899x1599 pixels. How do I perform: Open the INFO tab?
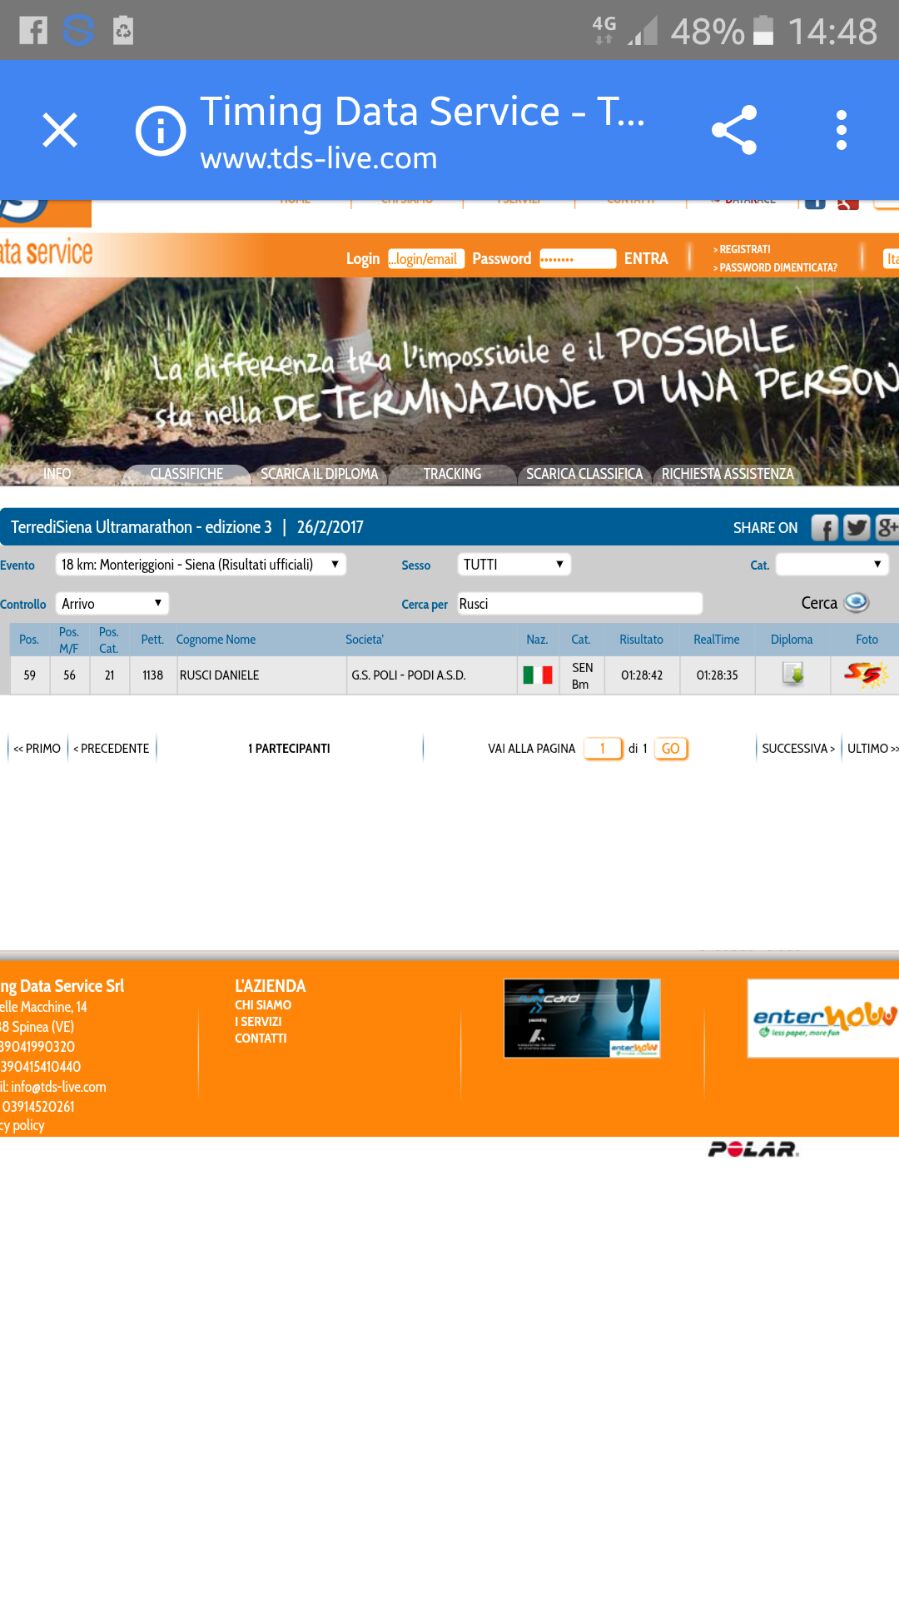coord(57,474)
